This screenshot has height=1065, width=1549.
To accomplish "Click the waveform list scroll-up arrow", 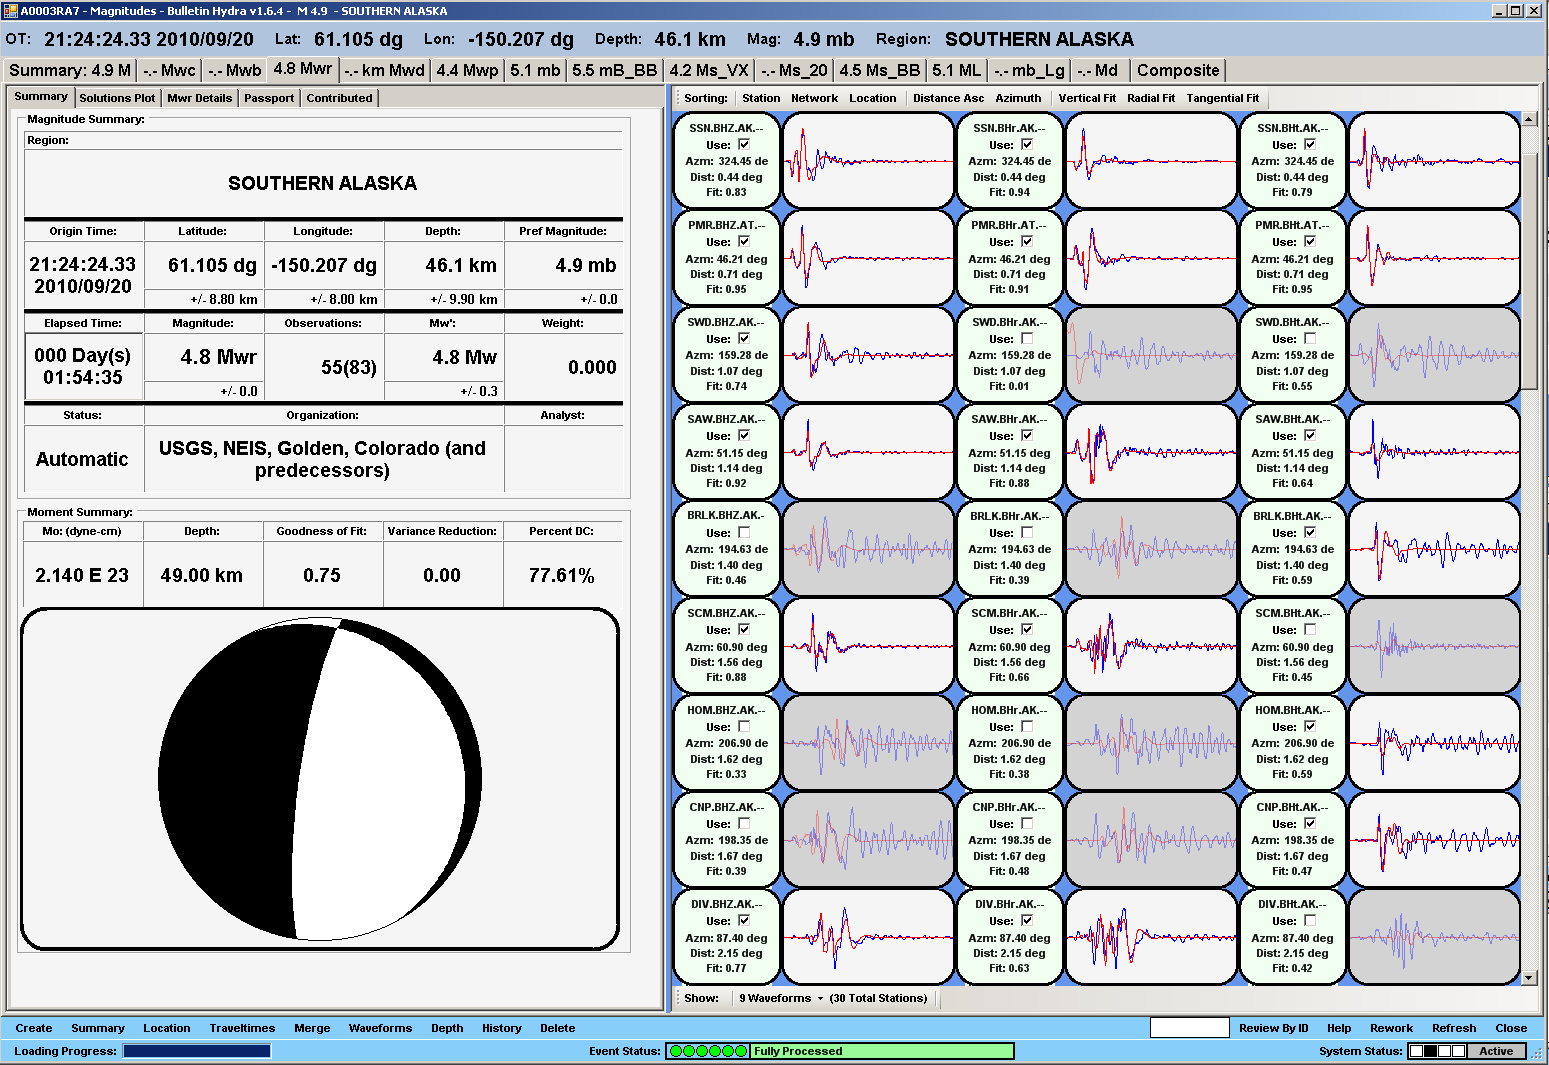I will (x=1529, y=119).
